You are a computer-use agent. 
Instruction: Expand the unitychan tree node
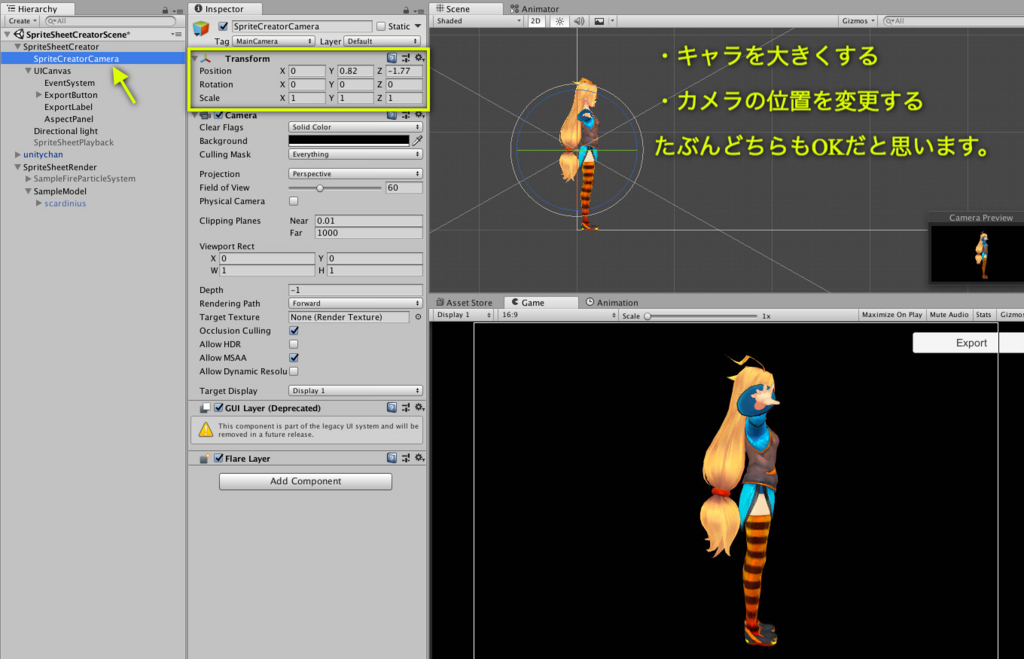tap(18, 155)
